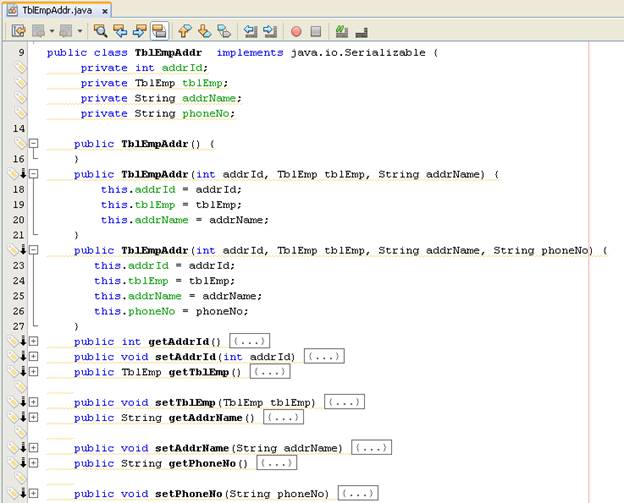Viewport: 624px width, 503px height.
Task: Click Shift Line Left icon
Action: coord(250,31)
